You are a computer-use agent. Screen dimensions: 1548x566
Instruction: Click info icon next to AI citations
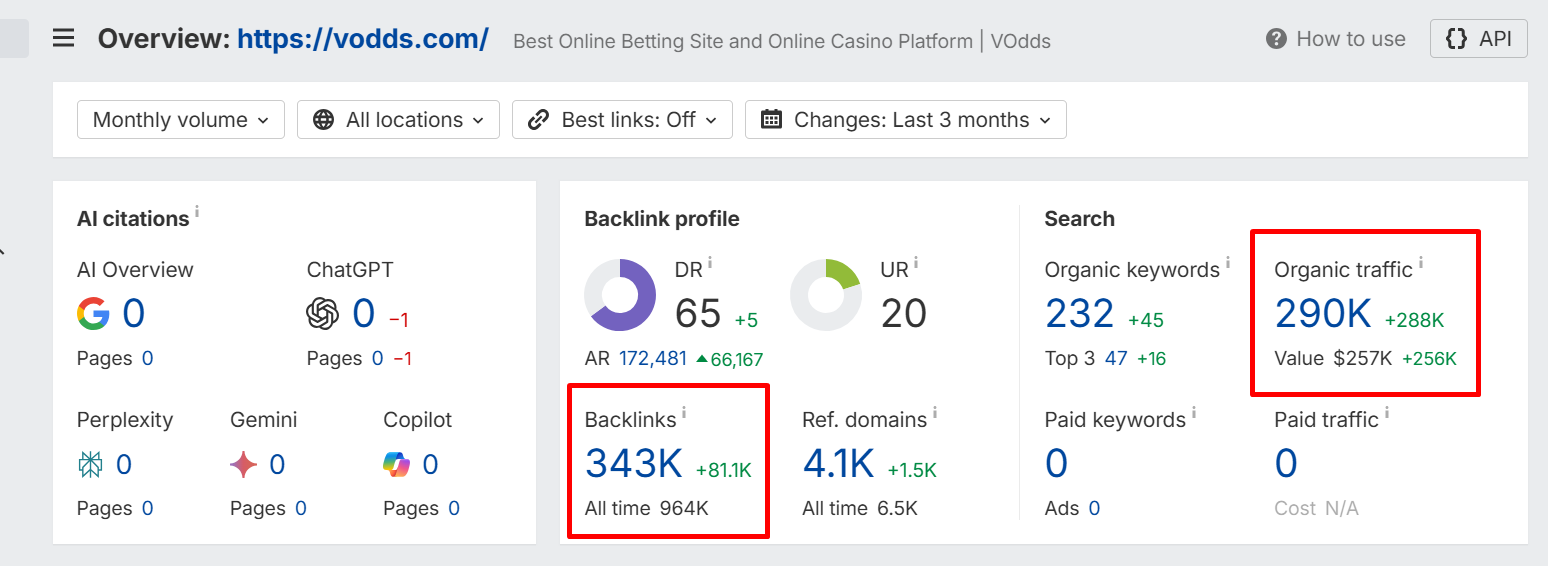click(197, 212)
